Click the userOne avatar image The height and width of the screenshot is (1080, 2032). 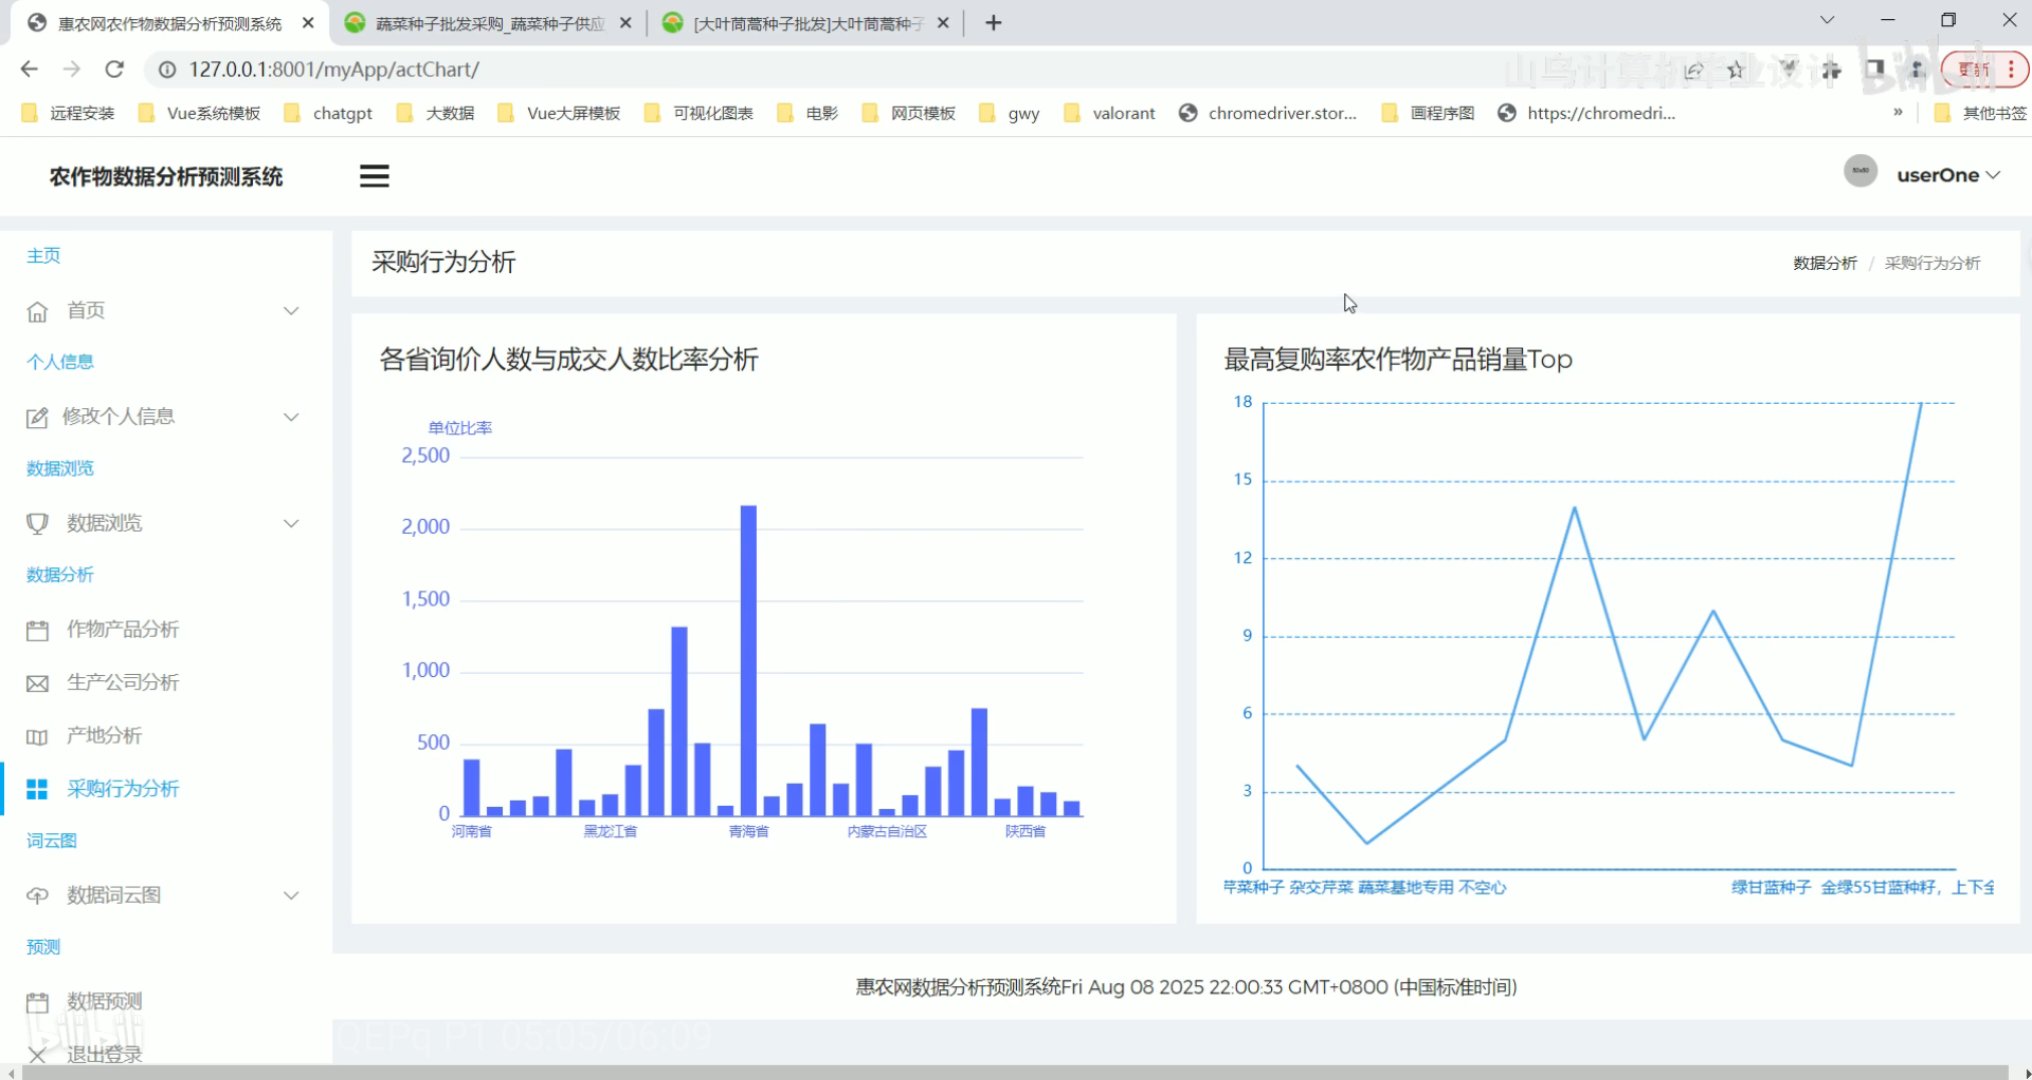[1860, 172]
